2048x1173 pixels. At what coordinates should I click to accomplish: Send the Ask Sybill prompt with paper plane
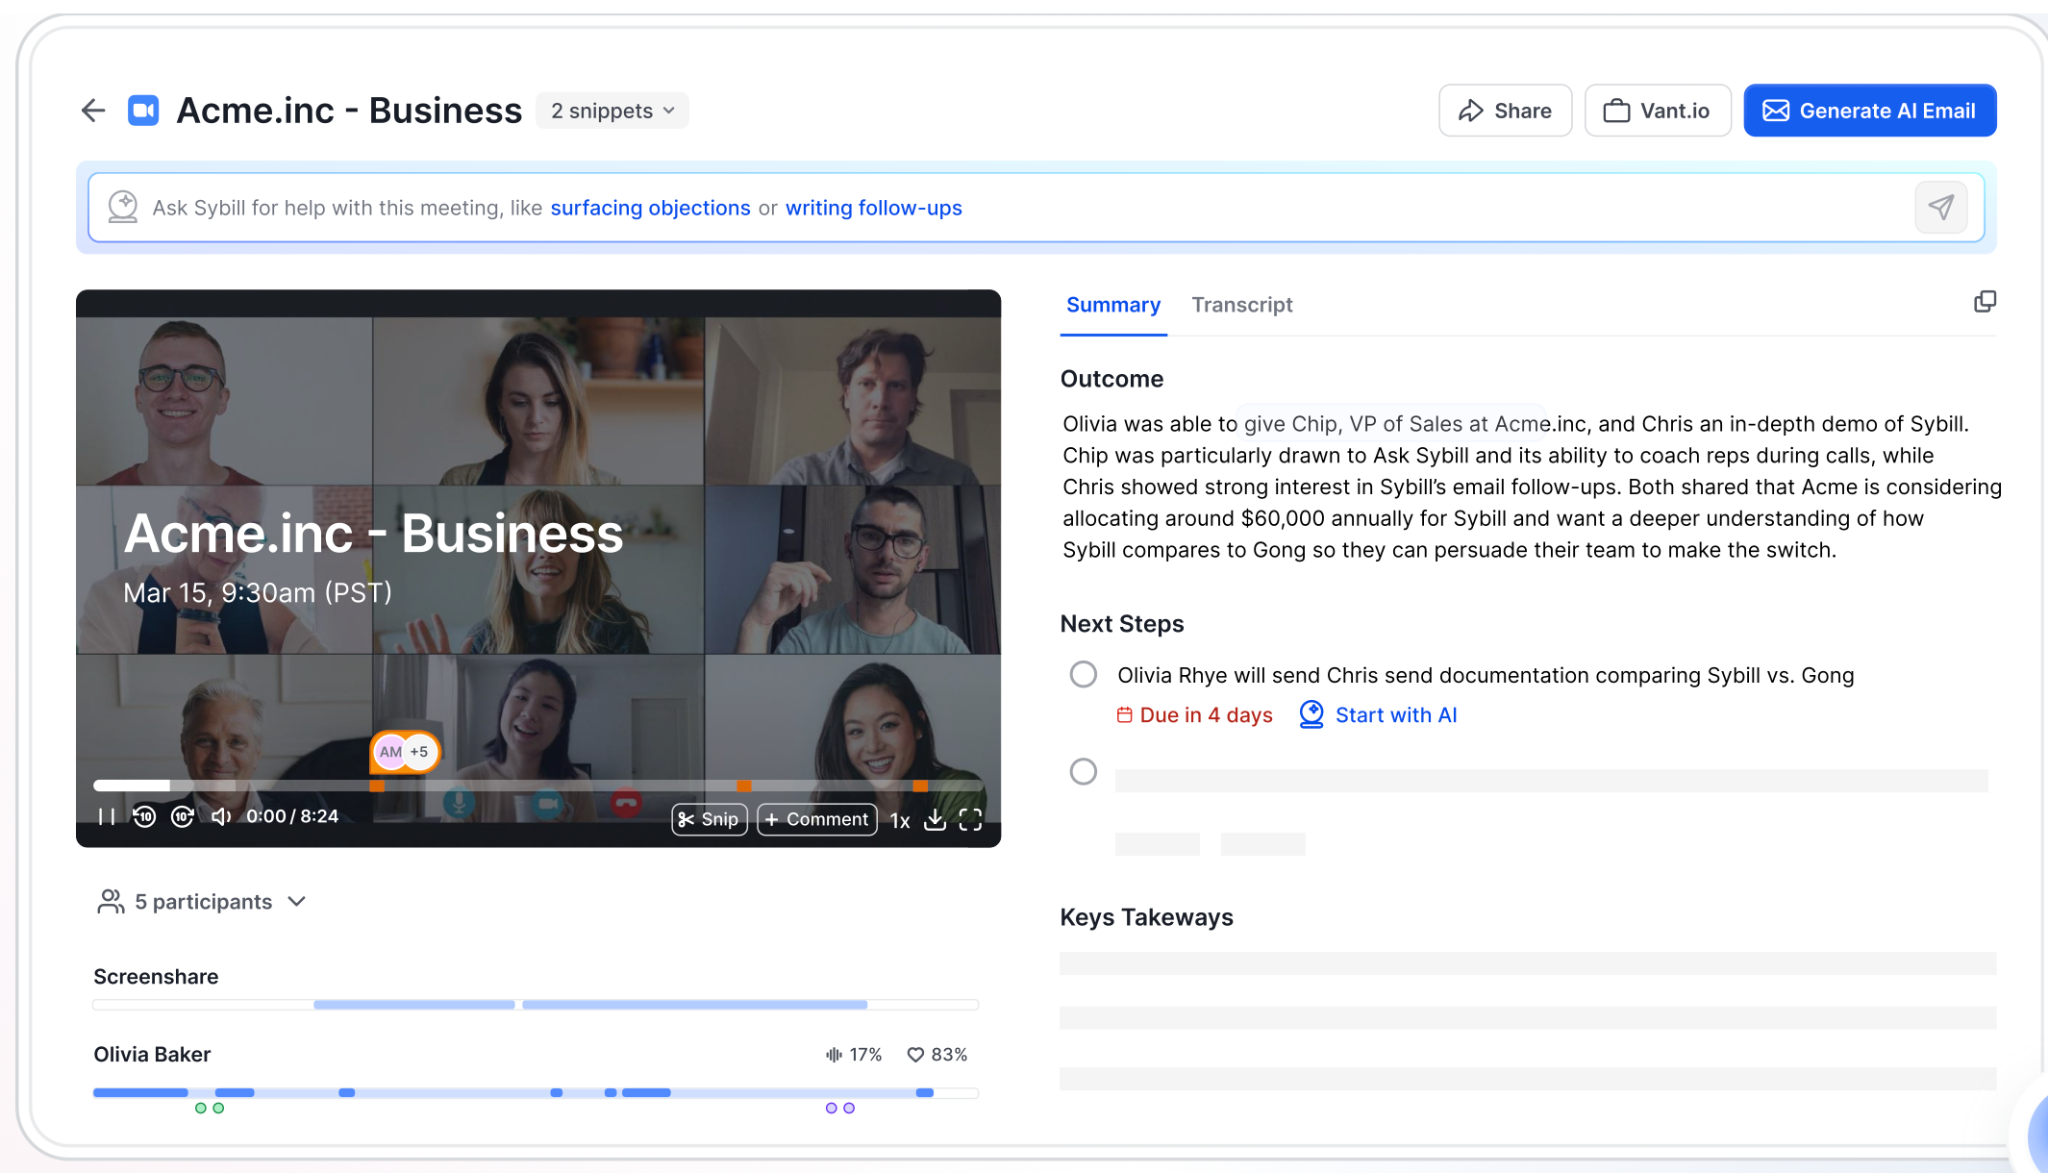[1940, 207]
